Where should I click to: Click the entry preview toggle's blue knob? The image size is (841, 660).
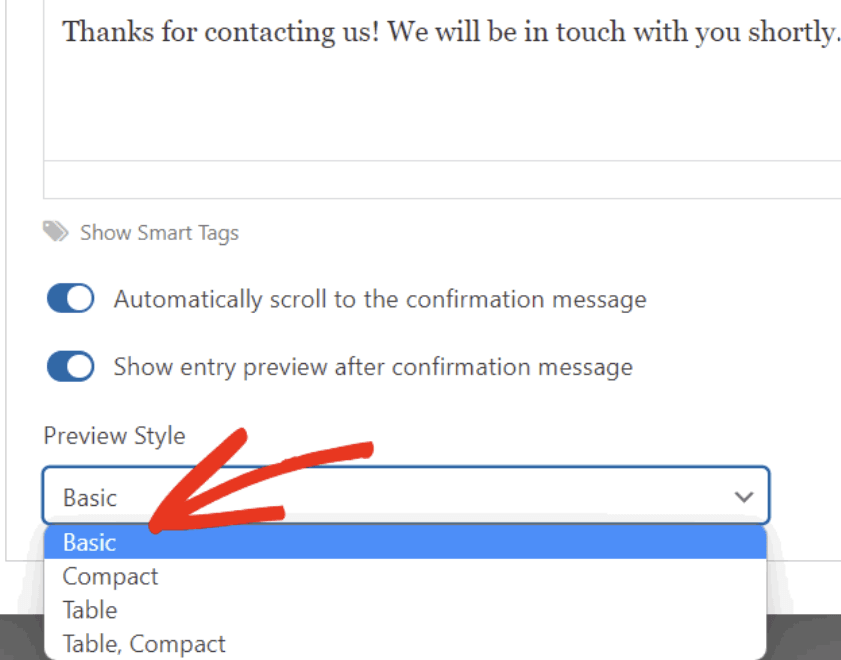tap(79, 366)
